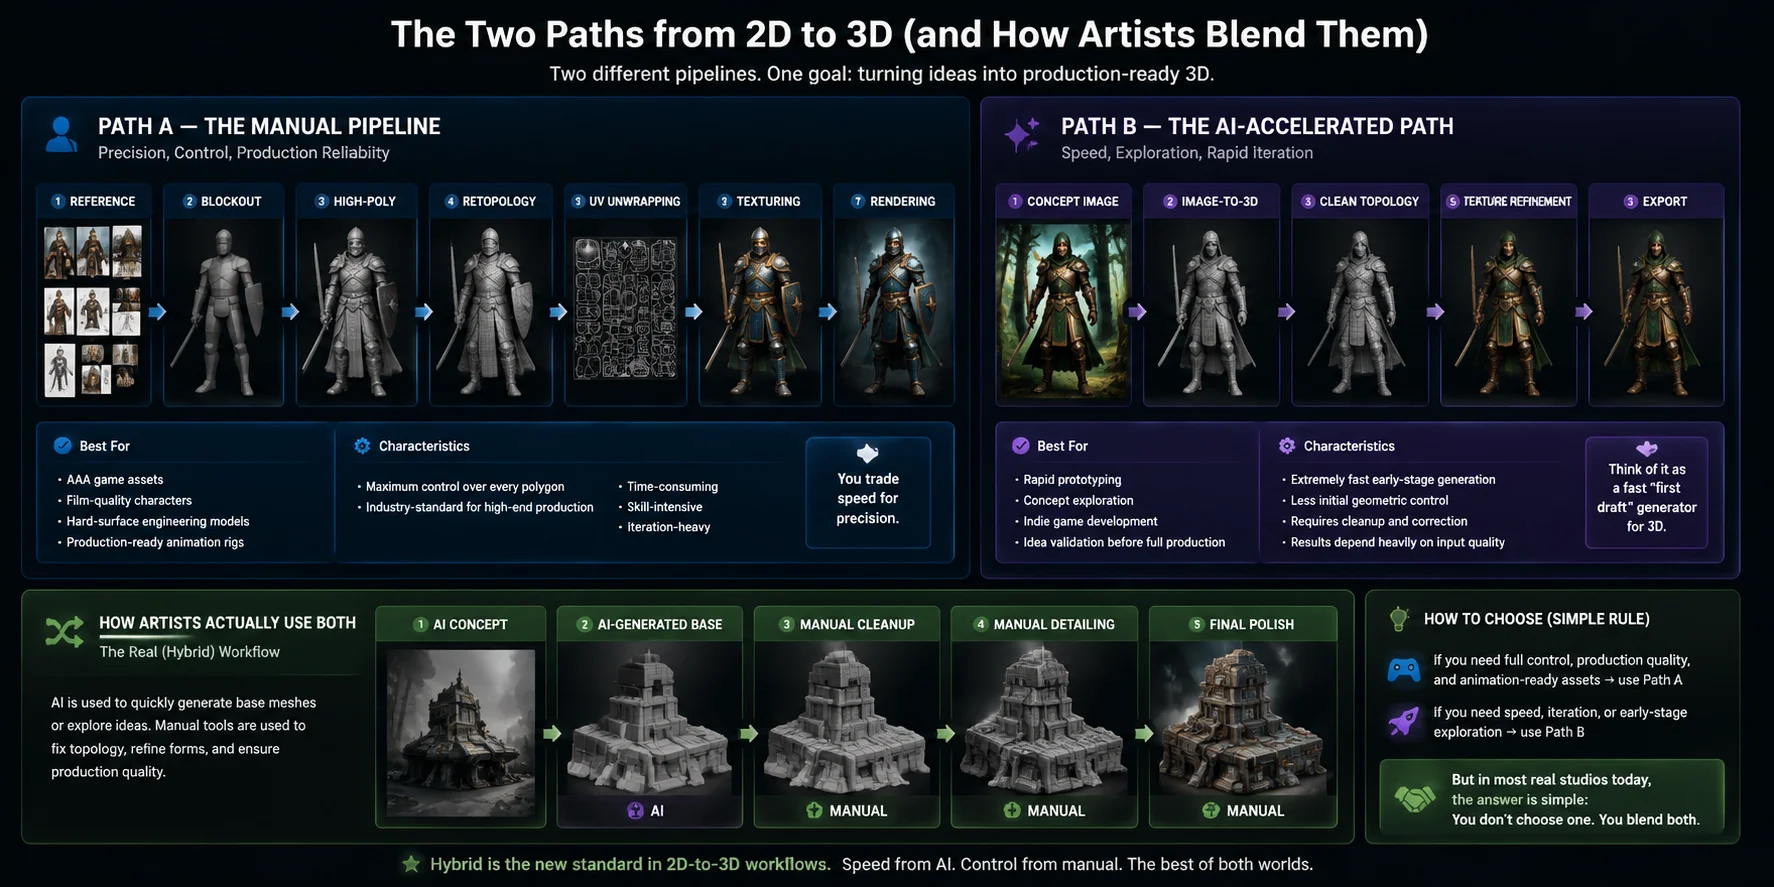This screenshot has width=1774, height=887.
Task: Click the bullet 'Time-consuming'
Action: click(672, 487)
